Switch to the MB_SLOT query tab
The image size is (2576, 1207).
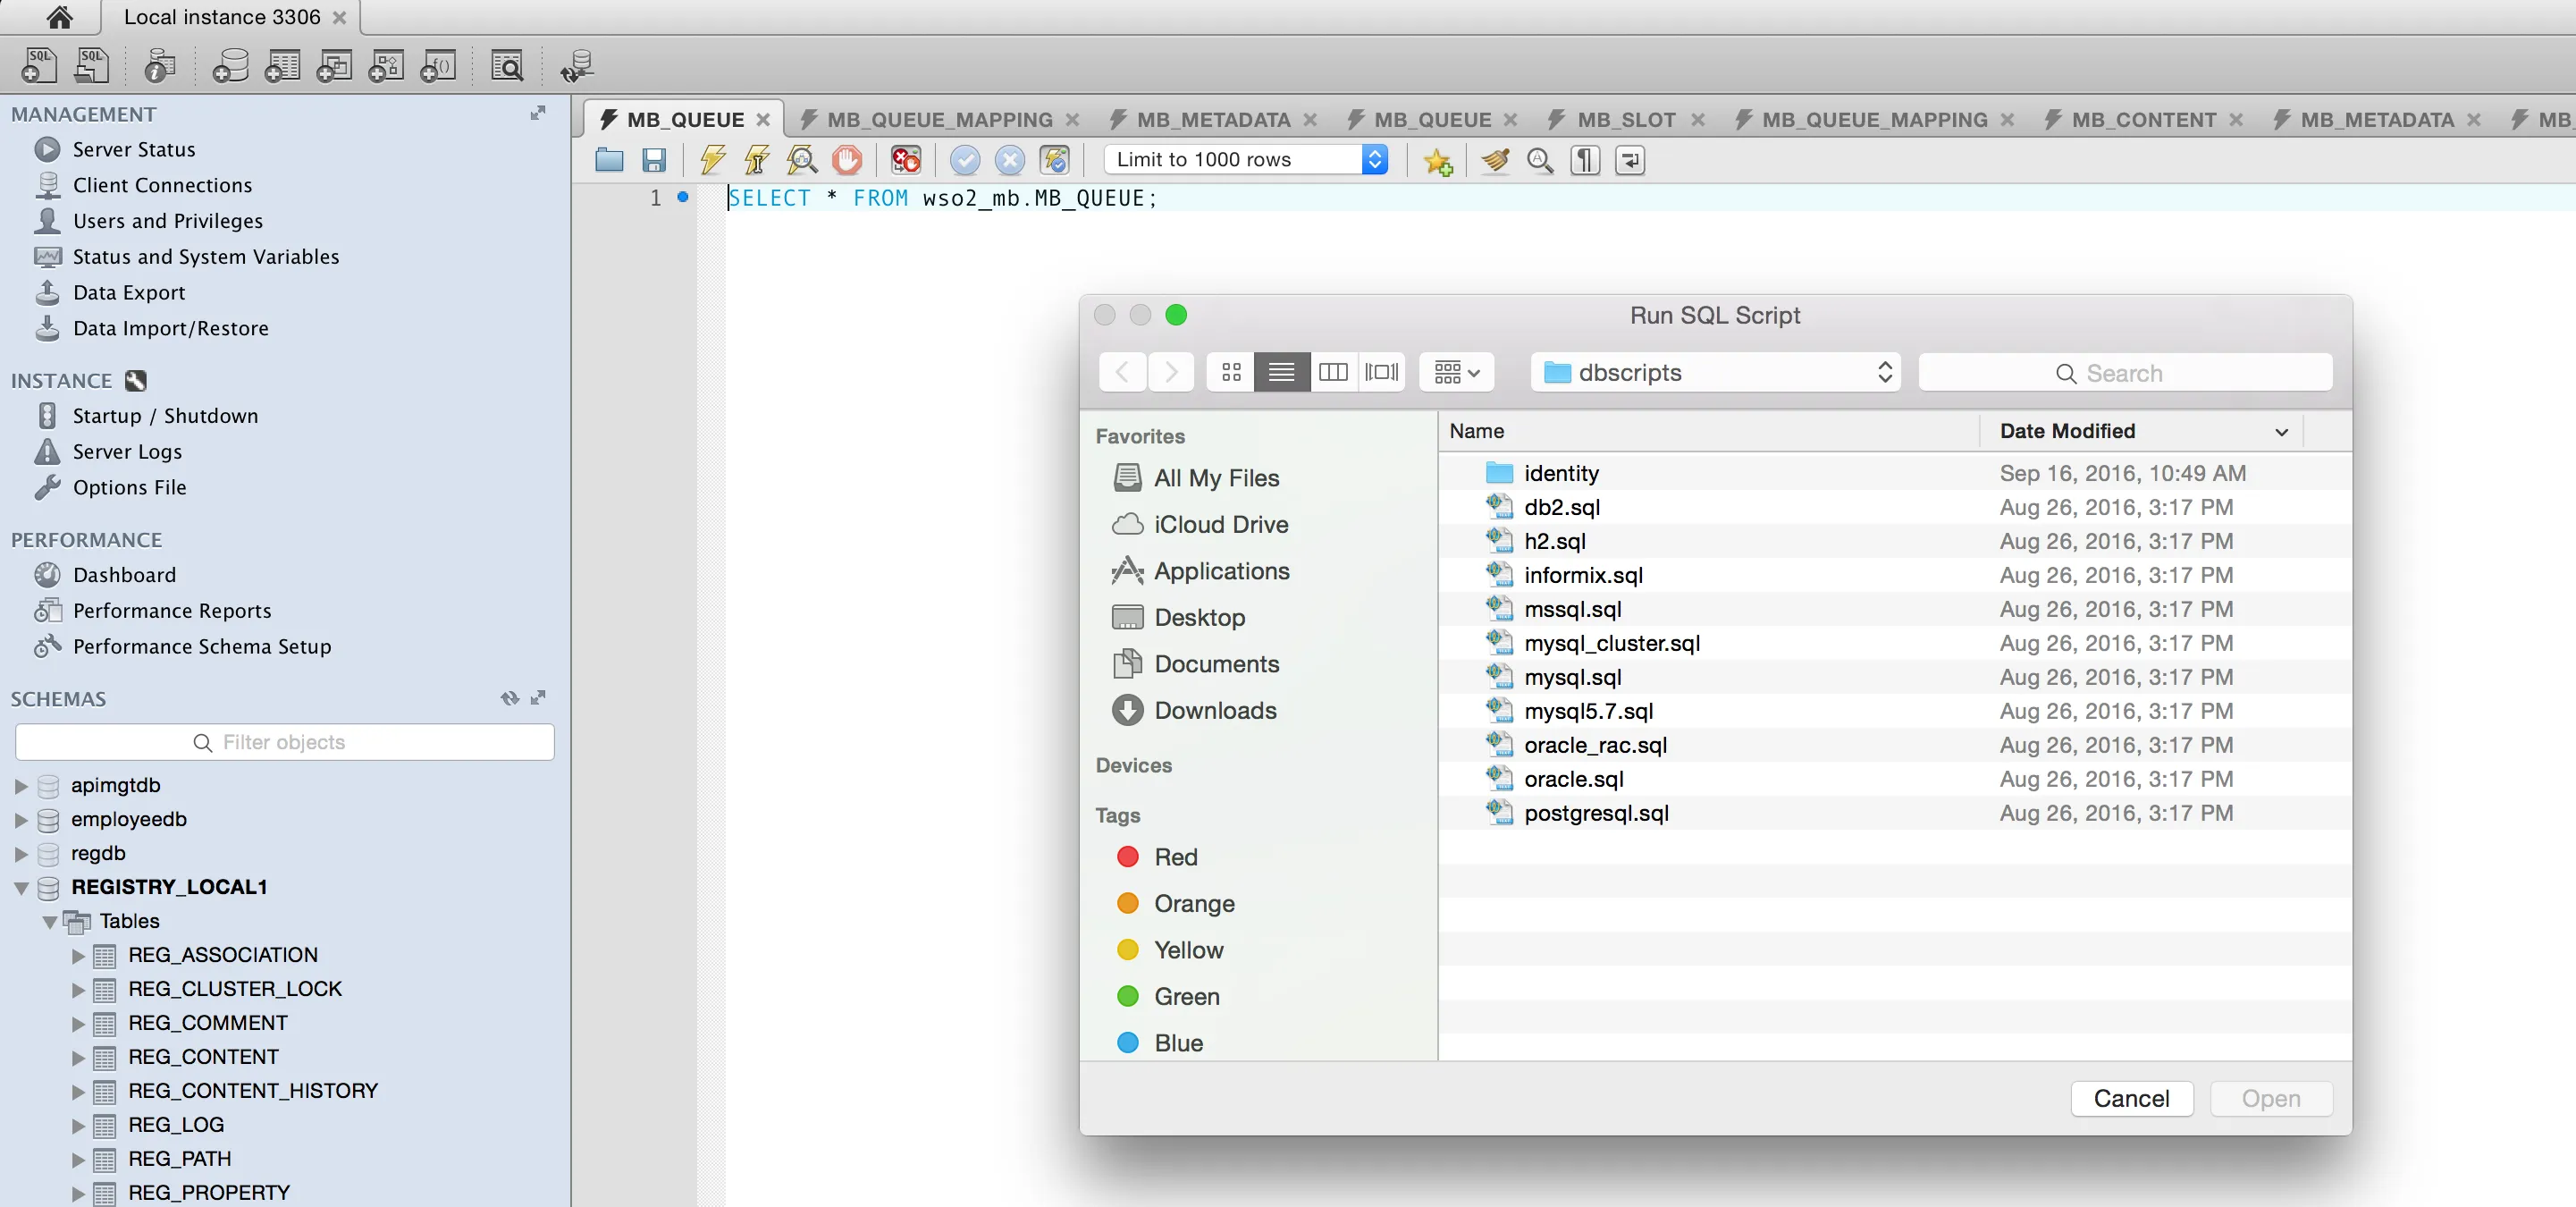click(1626, 120)
